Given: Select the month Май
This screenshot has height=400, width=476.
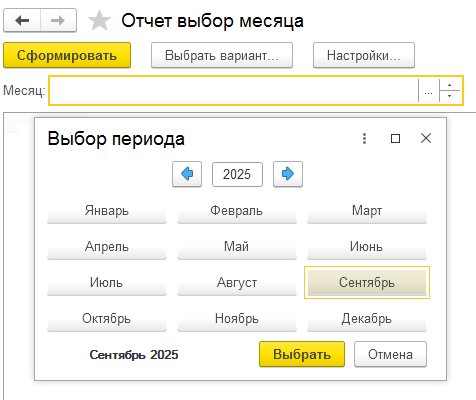Looking at the screenshot, I should point(237,247).
